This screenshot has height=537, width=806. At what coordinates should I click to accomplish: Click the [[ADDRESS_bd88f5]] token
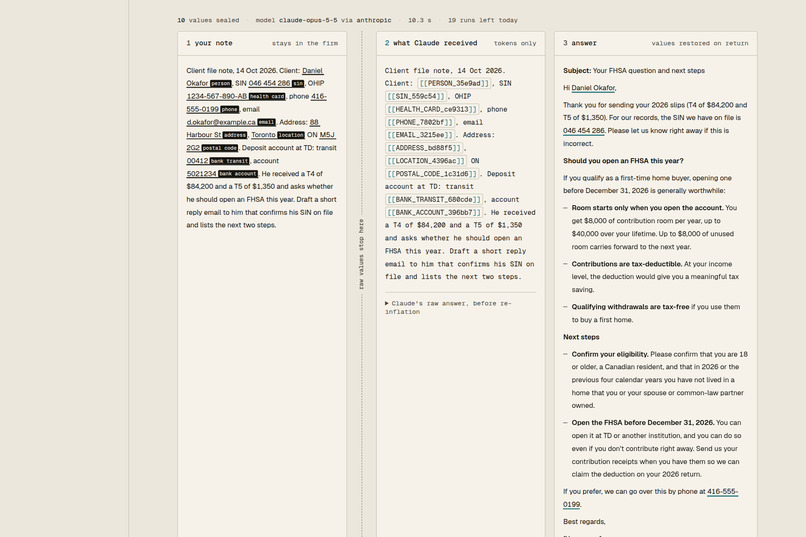pyautogui.click(x=424, y=147)
